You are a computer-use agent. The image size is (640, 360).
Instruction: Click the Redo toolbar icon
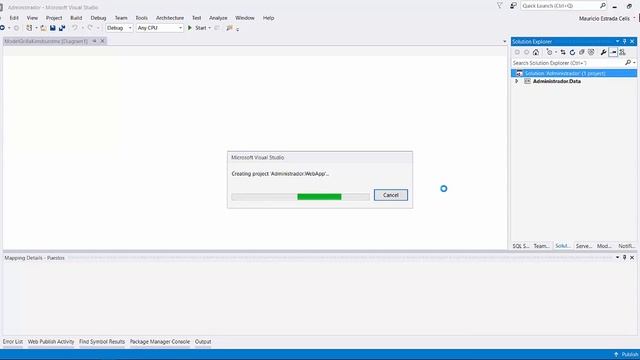click(90, 28)
